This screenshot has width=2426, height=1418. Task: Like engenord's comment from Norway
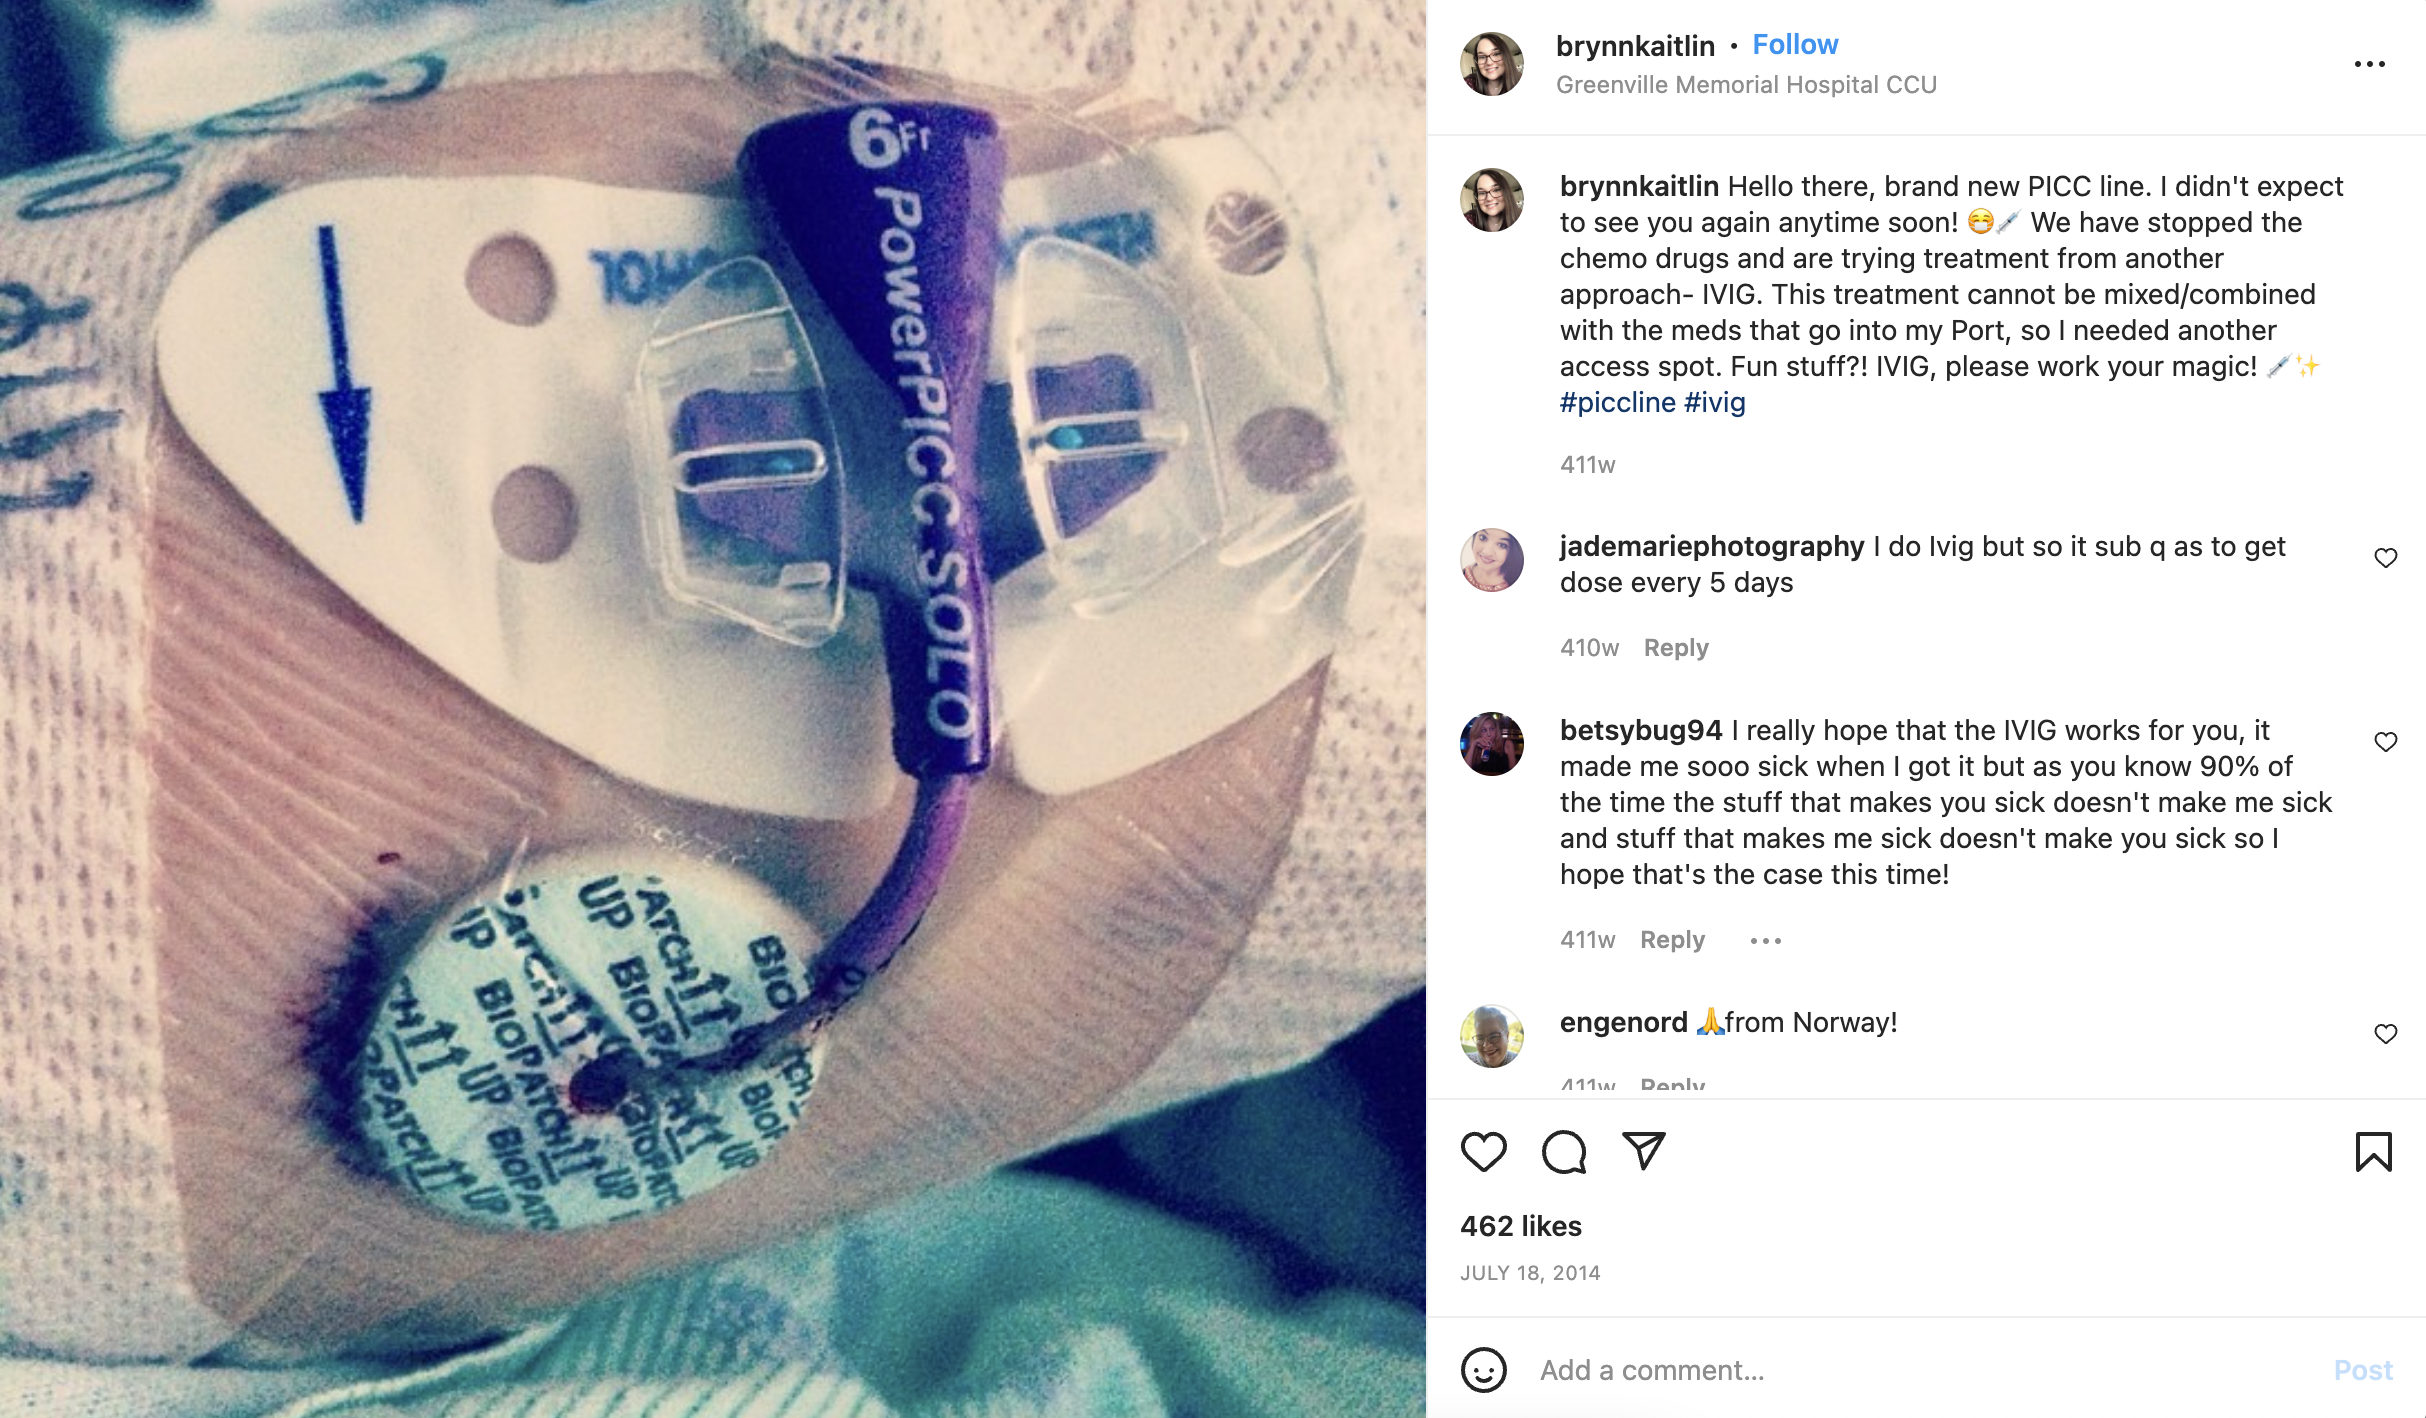(x=2386, y=1034)
